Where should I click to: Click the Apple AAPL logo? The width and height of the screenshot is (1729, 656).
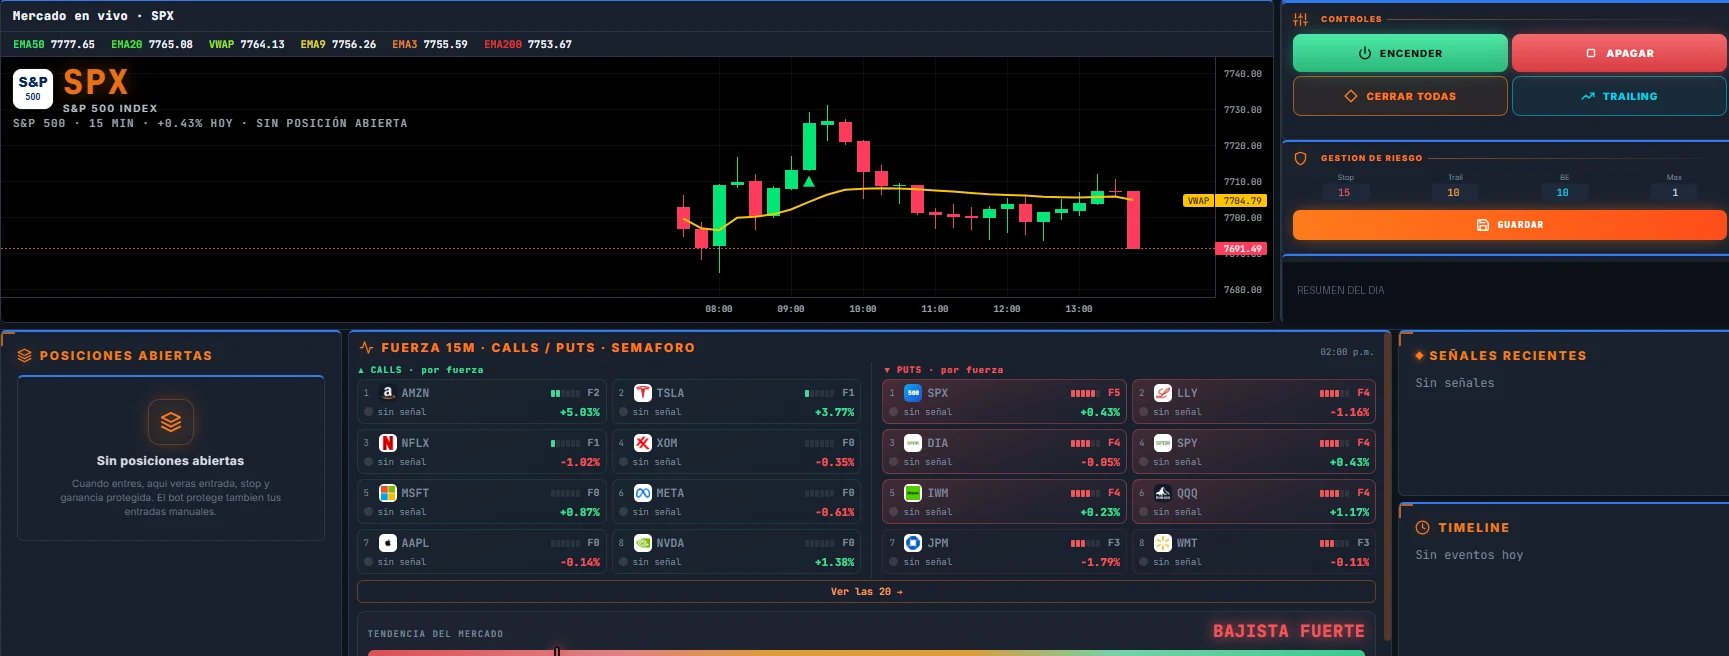(388, 543)
